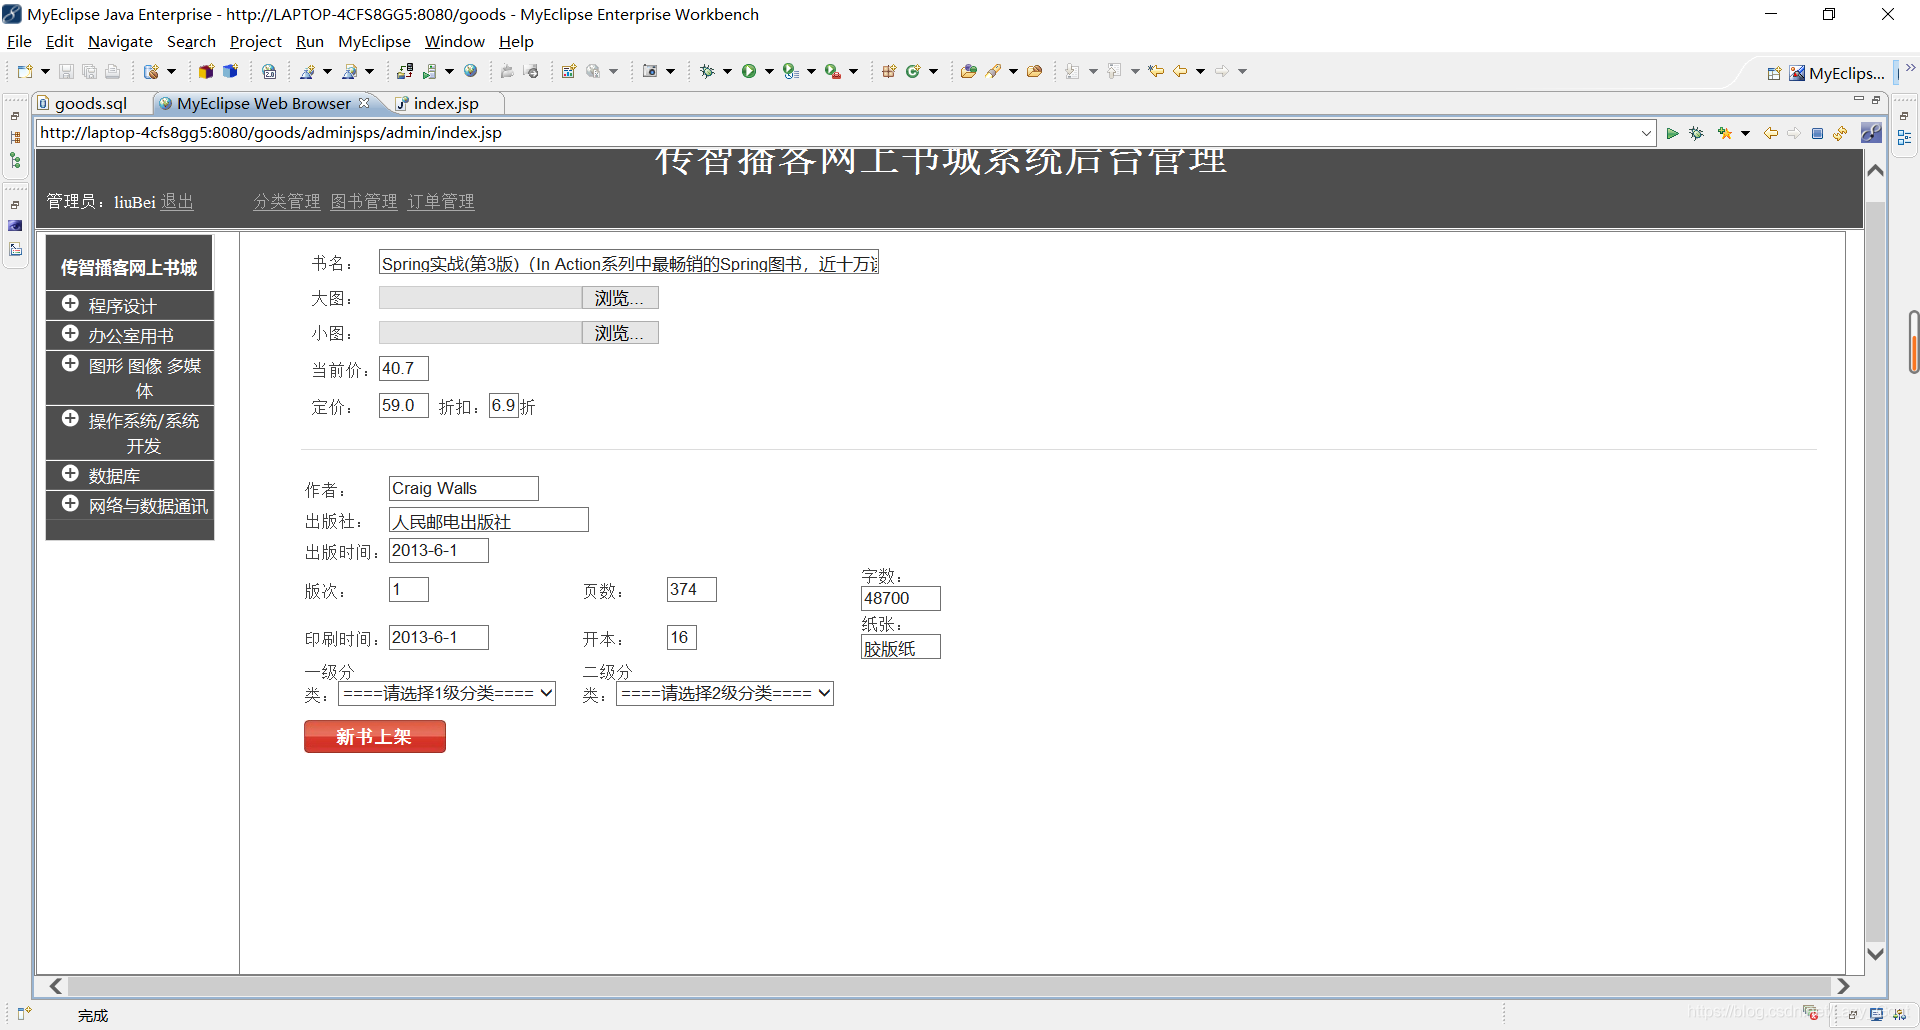Open the URL address bar history dropdown
The width and height of the screenshot is (1920, 1030).
point(1646,133)
